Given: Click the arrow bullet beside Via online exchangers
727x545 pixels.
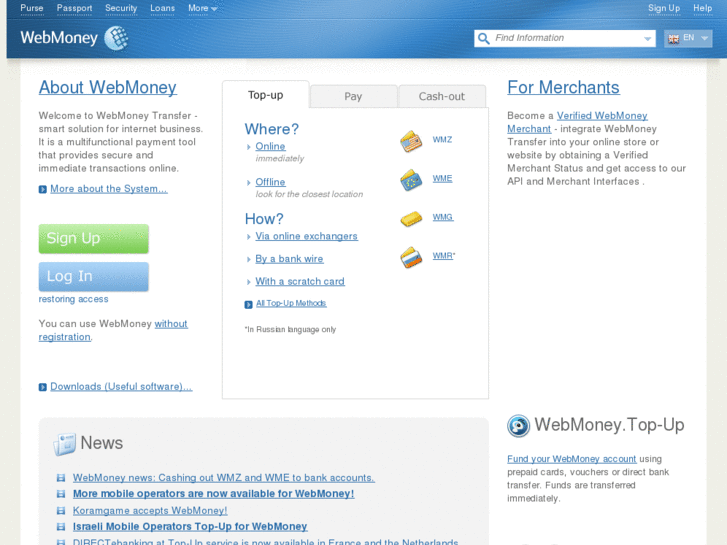Looking at the screenshot, I should [x=249, y=237].
